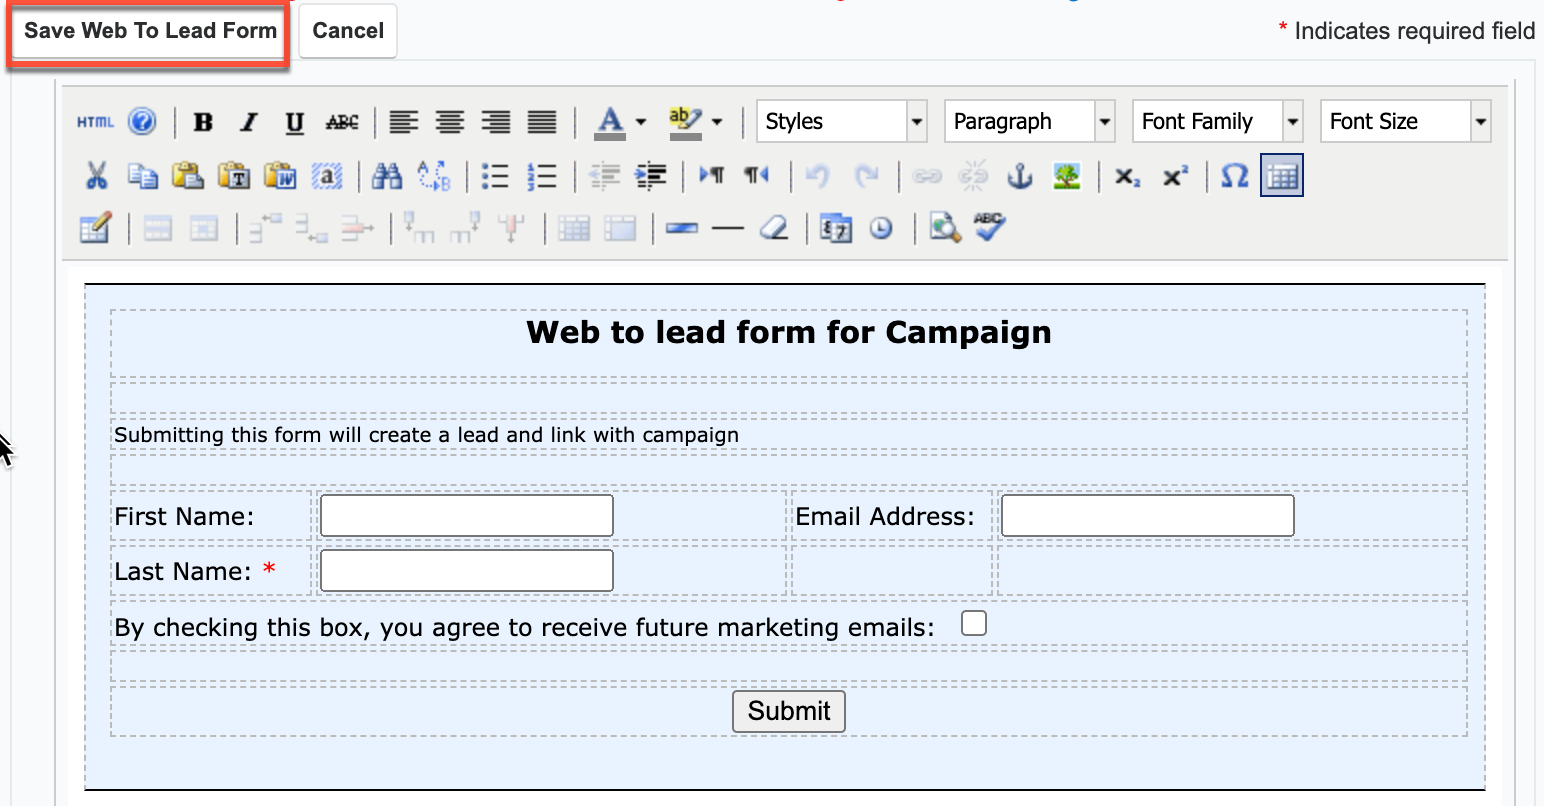
Task: Center align the text
Action: click(450, 122)
